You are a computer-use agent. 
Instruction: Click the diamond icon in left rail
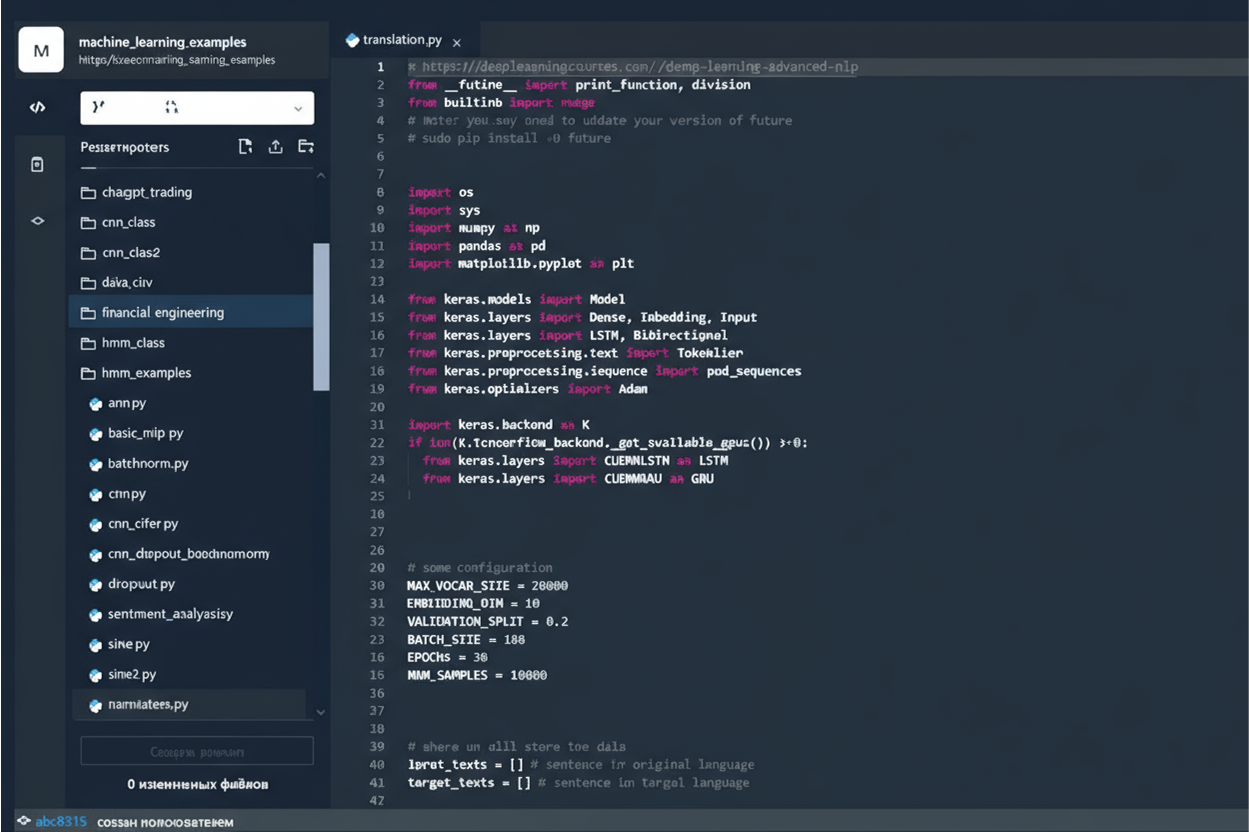(37, 221)
